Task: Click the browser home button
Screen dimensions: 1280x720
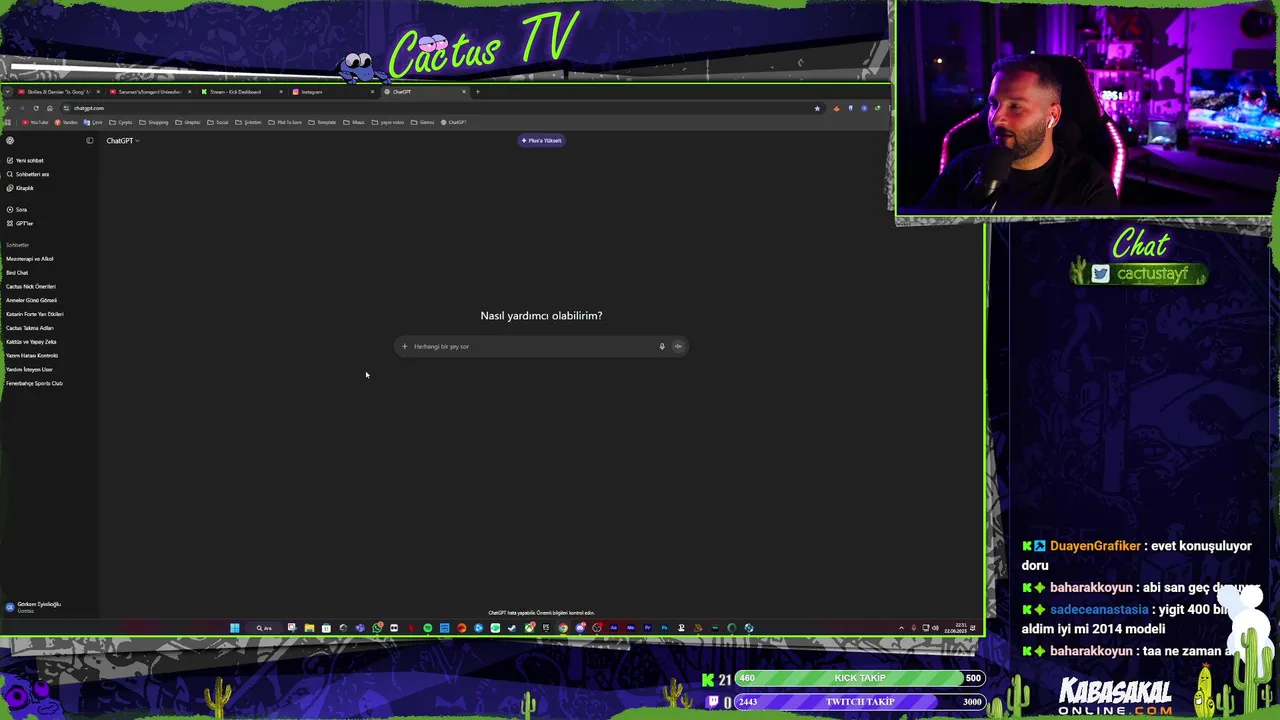Action: pyautogui.click(x=50, y=108)
